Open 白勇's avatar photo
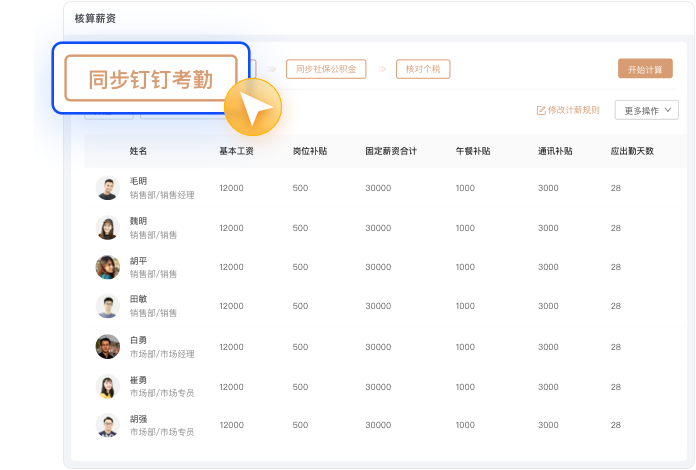696x470 pixels. point(108,347)
